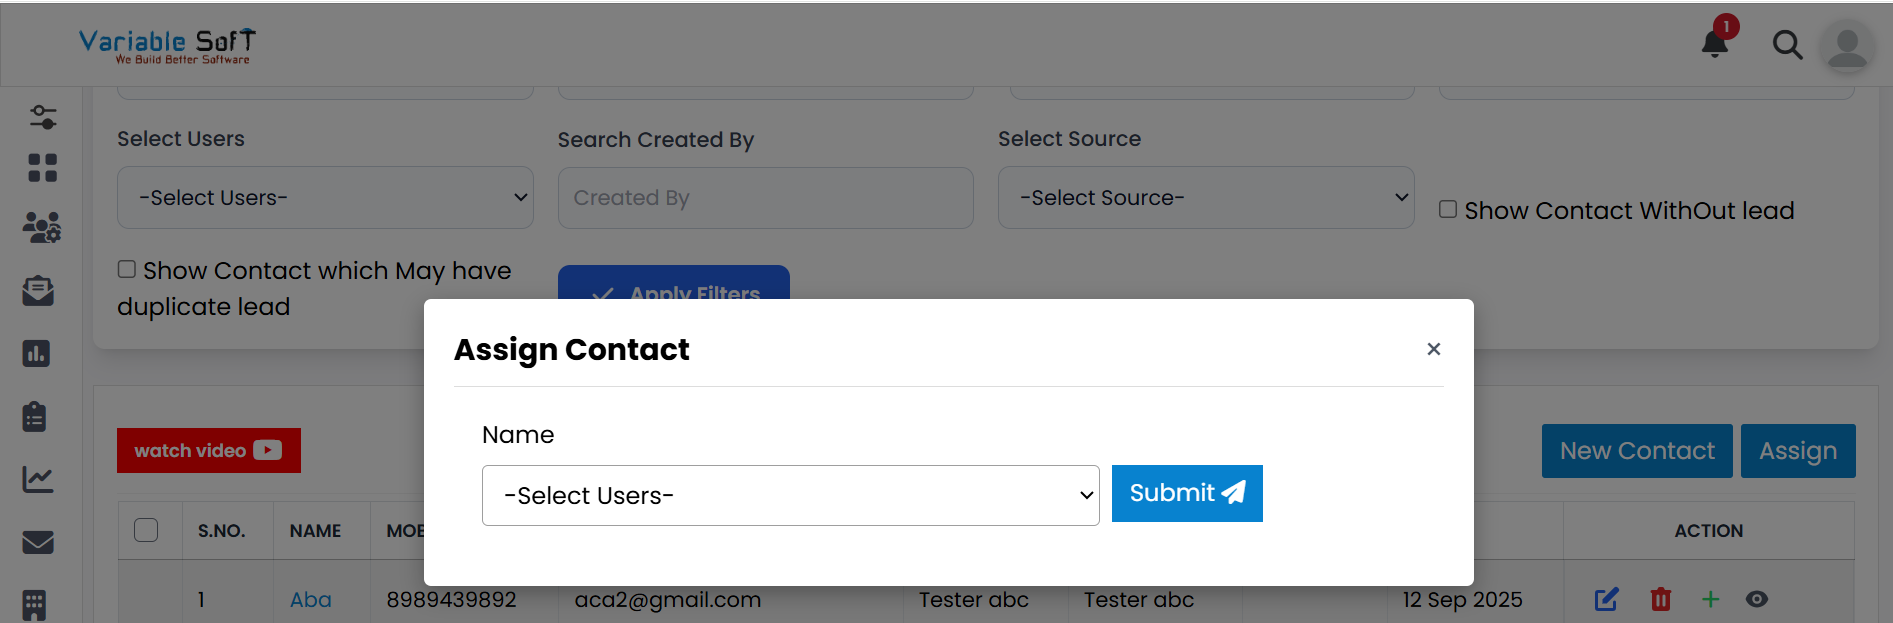
Task: Open the dashboard grid icon in the sidebar
Action: (x=42, y=168)
